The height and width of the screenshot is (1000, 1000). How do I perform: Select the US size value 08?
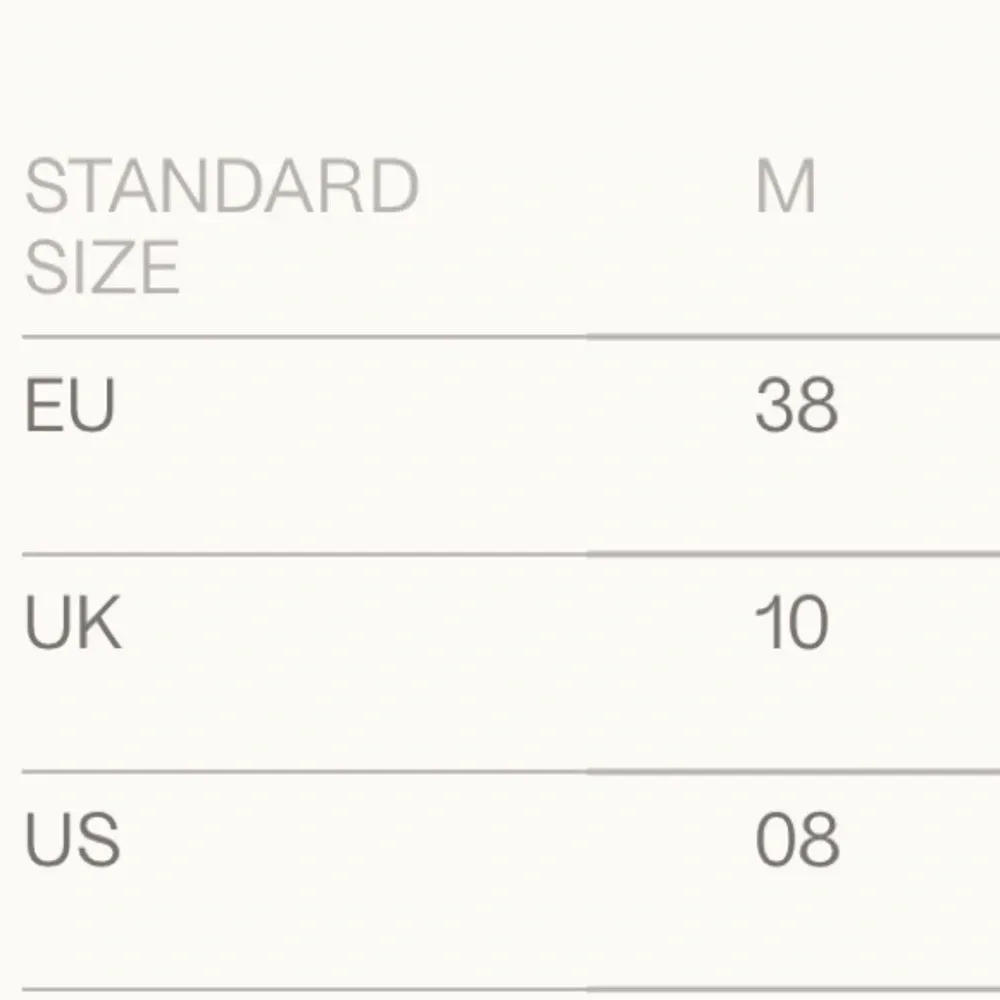tap(796, 839)
